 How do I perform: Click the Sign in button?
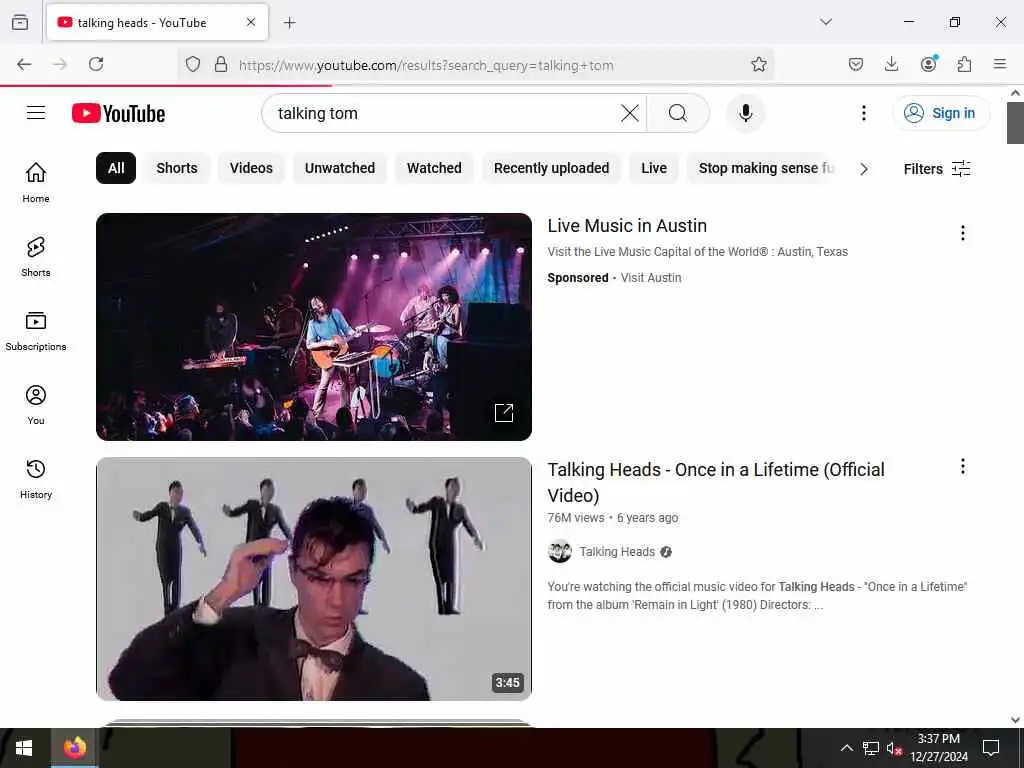(940, 113)
